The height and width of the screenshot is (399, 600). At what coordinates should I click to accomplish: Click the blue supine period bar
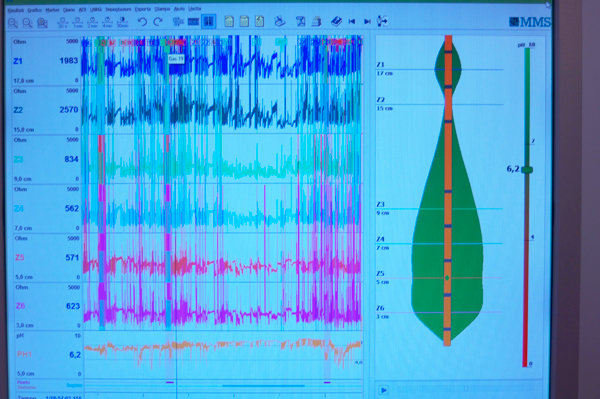[263, 386]
